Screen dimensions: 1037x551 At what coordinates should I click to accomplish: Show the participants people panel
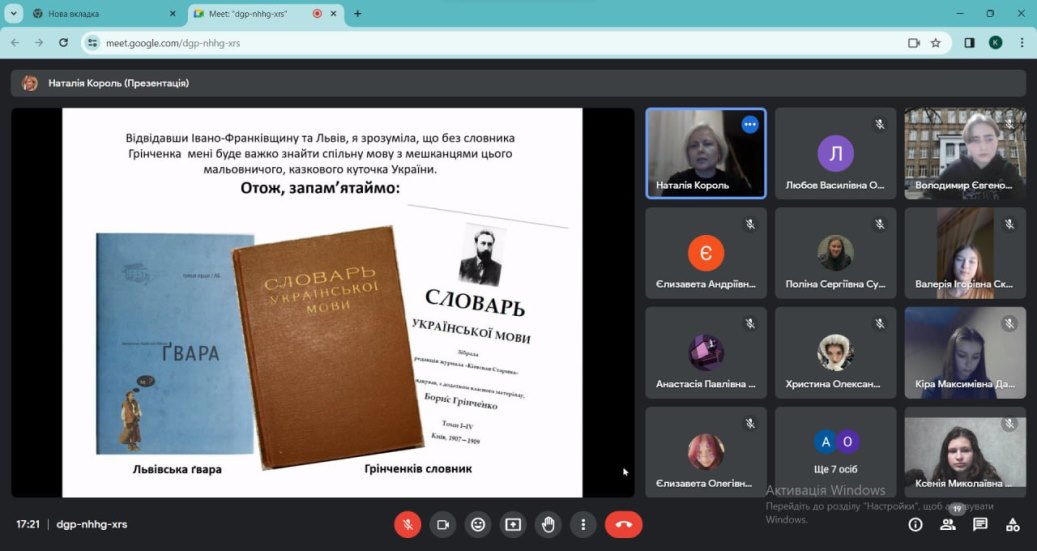coord(947,524)
